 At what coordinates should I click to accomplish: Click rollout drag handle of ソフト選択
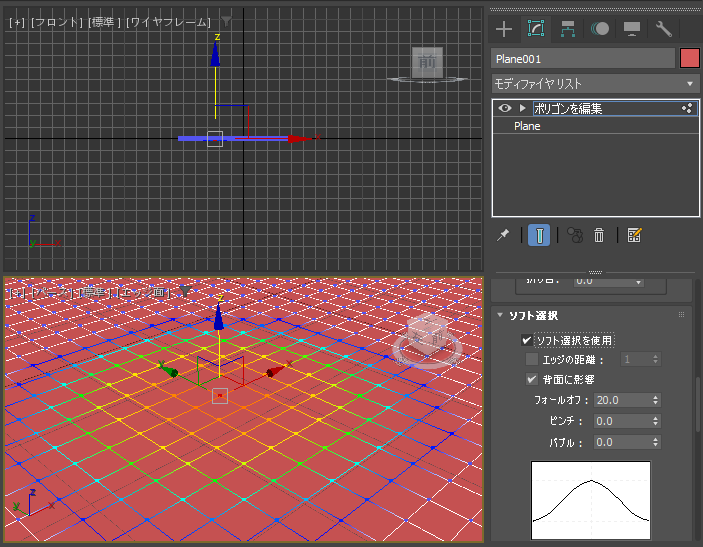pyautogui.click(x=681, y=315)
